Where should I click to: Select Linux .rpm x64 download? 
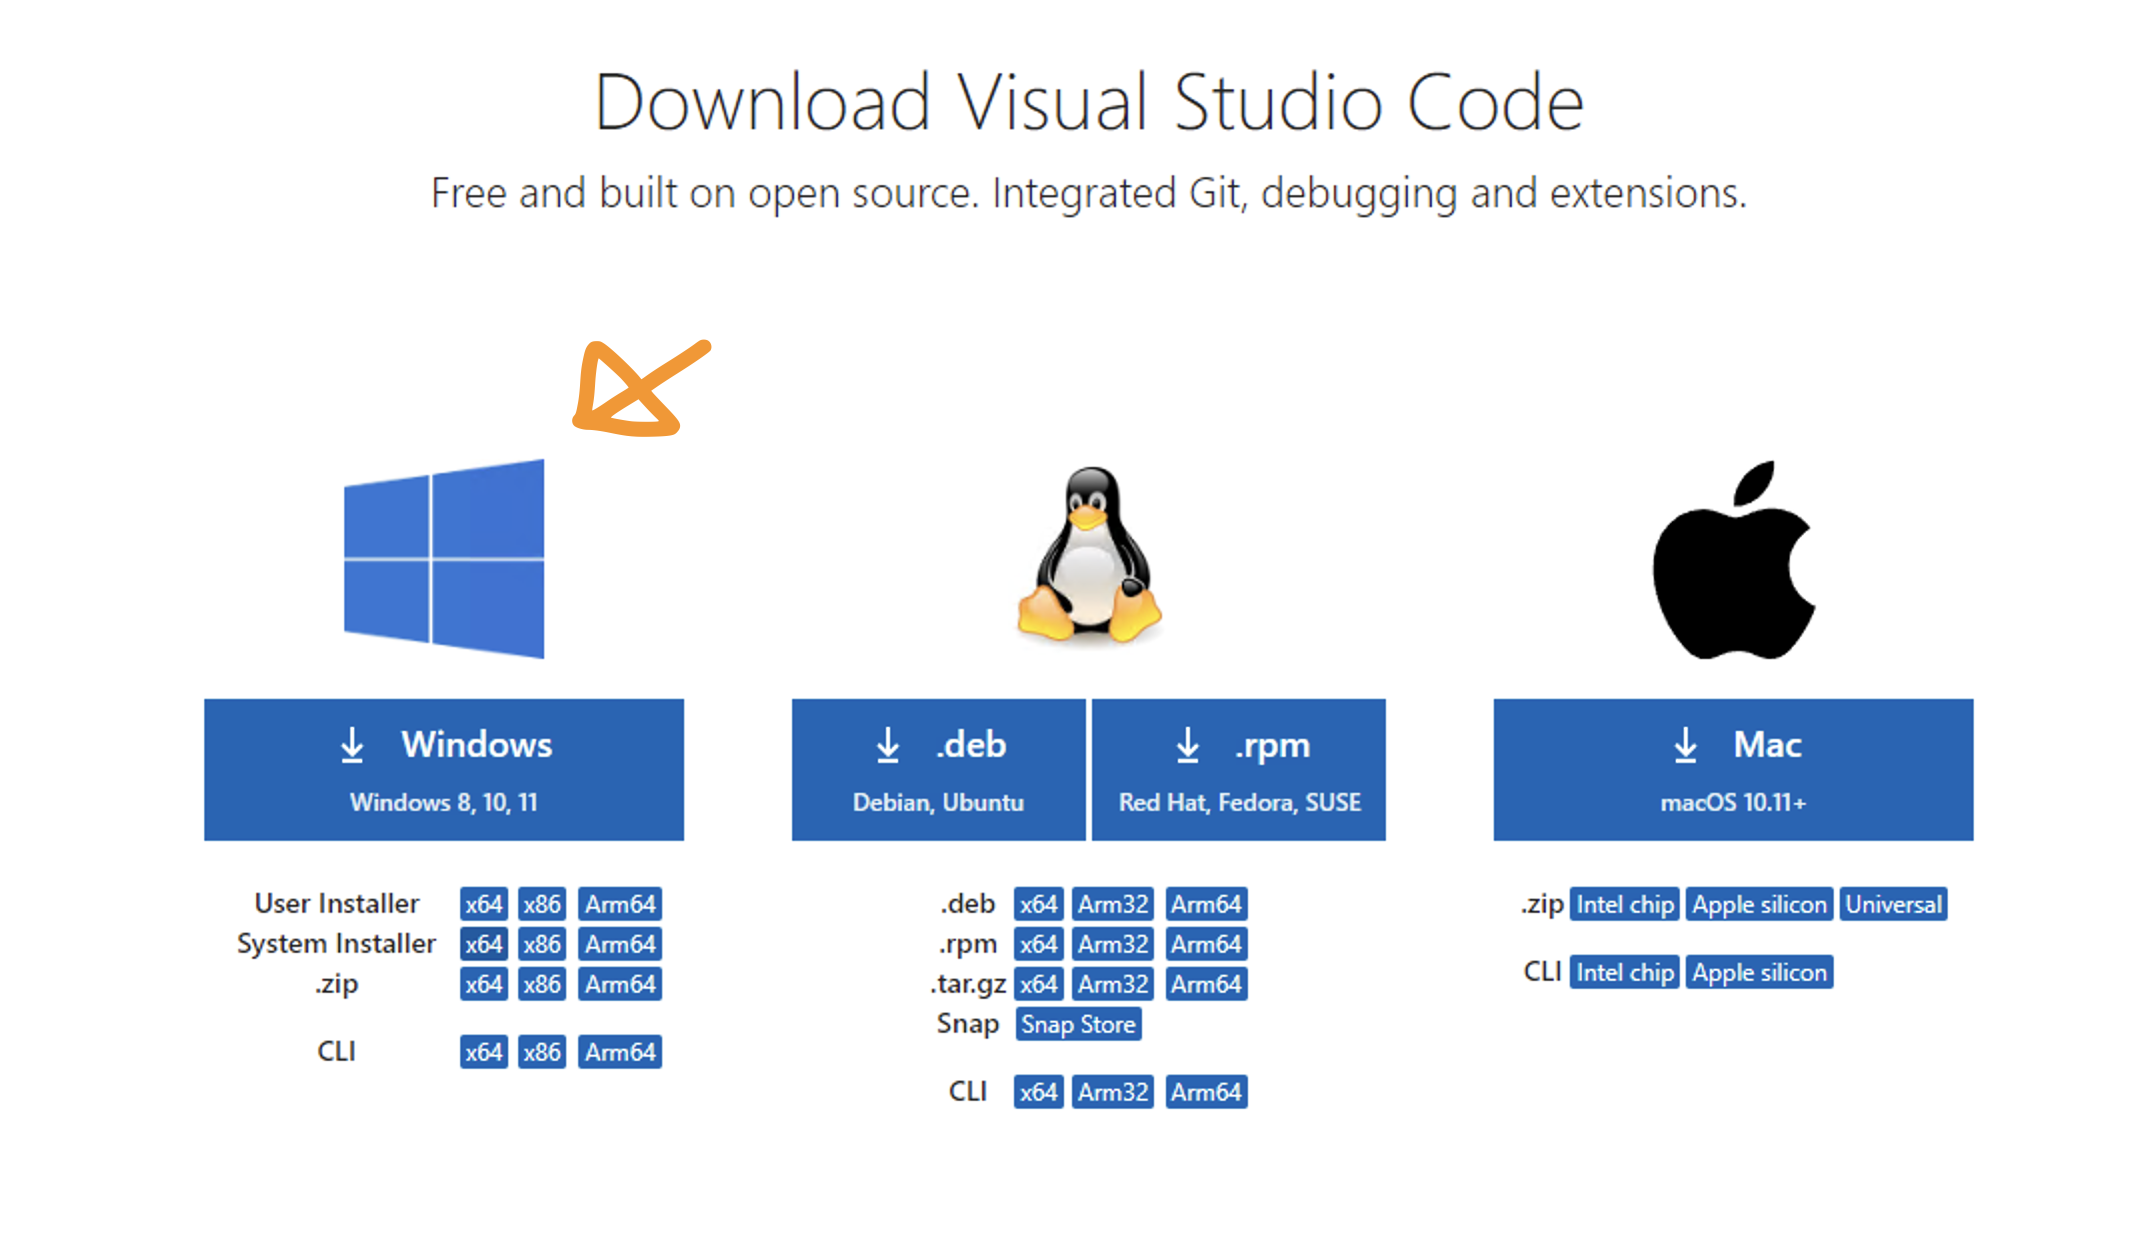[x=1038, y=944]
